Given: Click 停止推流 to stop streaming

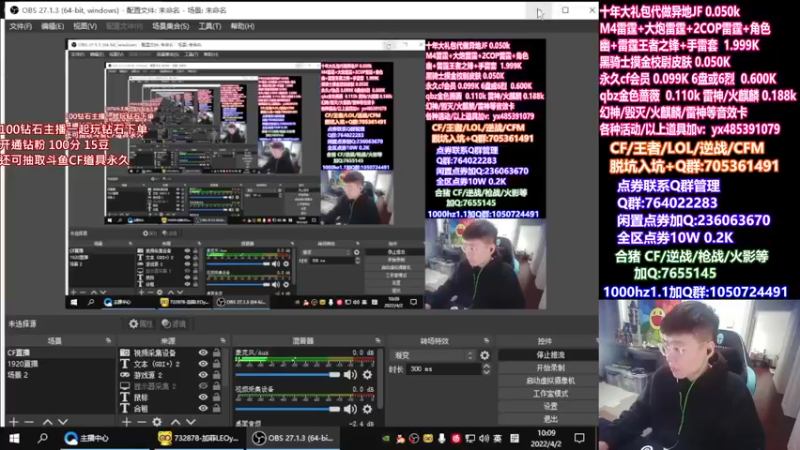Looking at the screenshot, I should pos(549,355).
